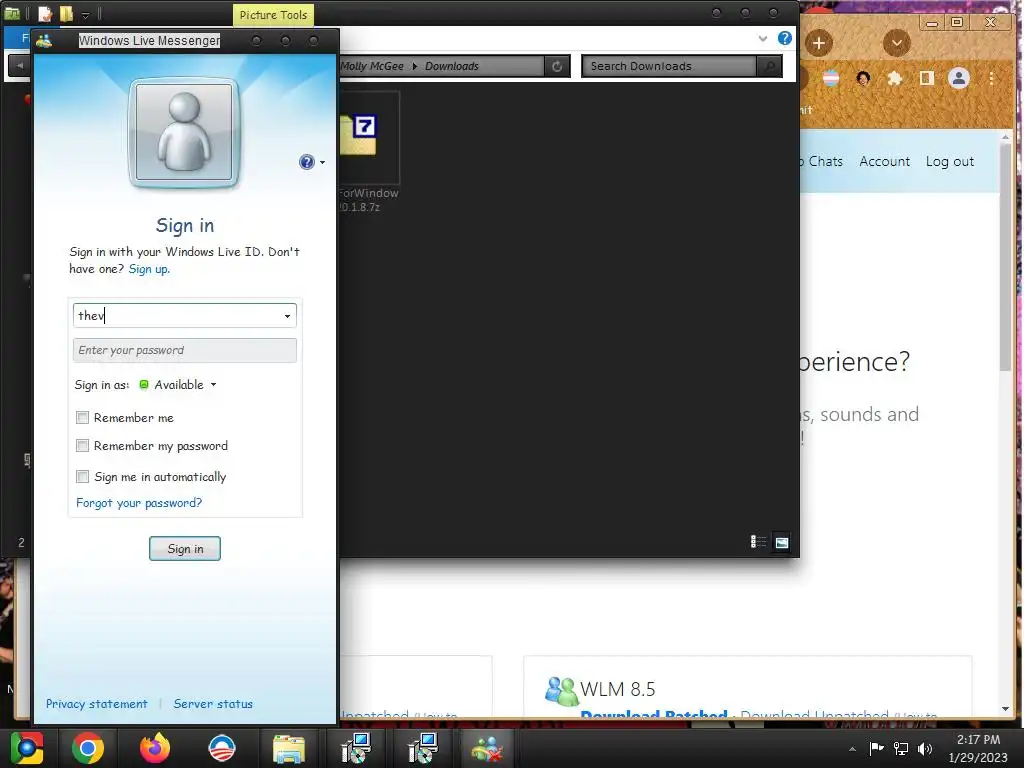
Task: Click the trans flag extension icon
Action: pyautogui.click(x=831, y=78)
